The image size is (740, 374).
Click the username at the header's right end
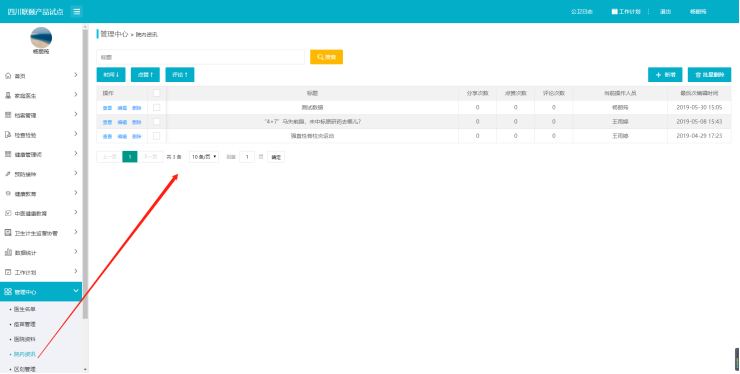point(698,12)
